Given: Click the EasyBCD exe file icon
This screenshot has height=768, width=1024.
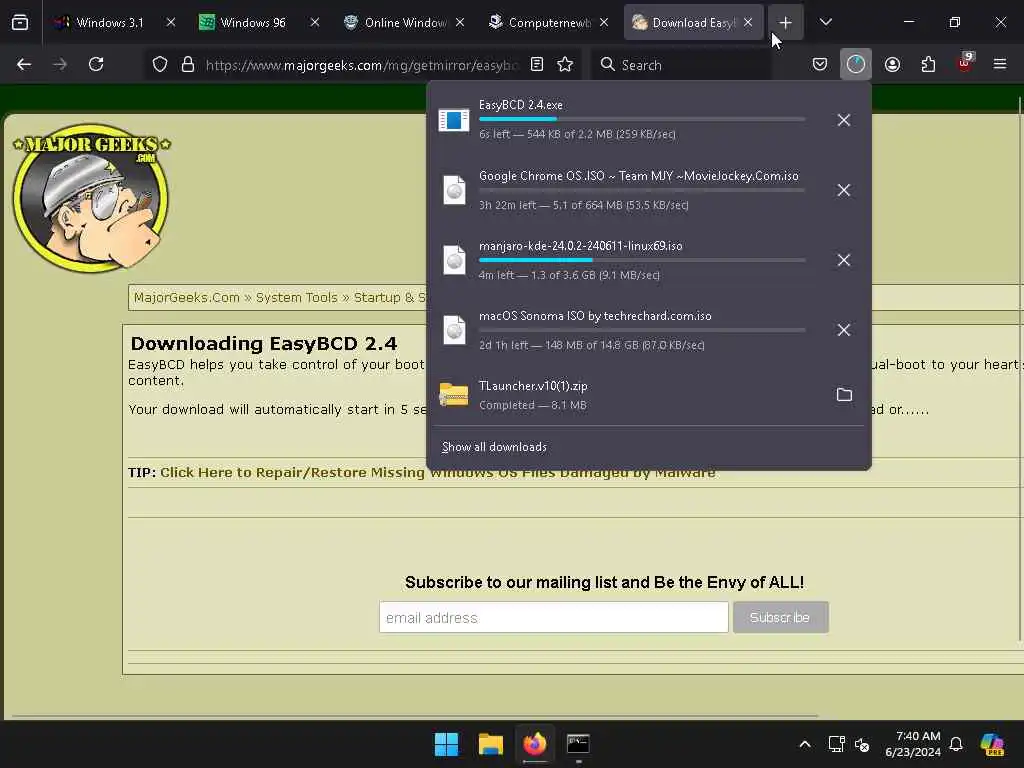Looking at the screenshot, I should 454,120.
